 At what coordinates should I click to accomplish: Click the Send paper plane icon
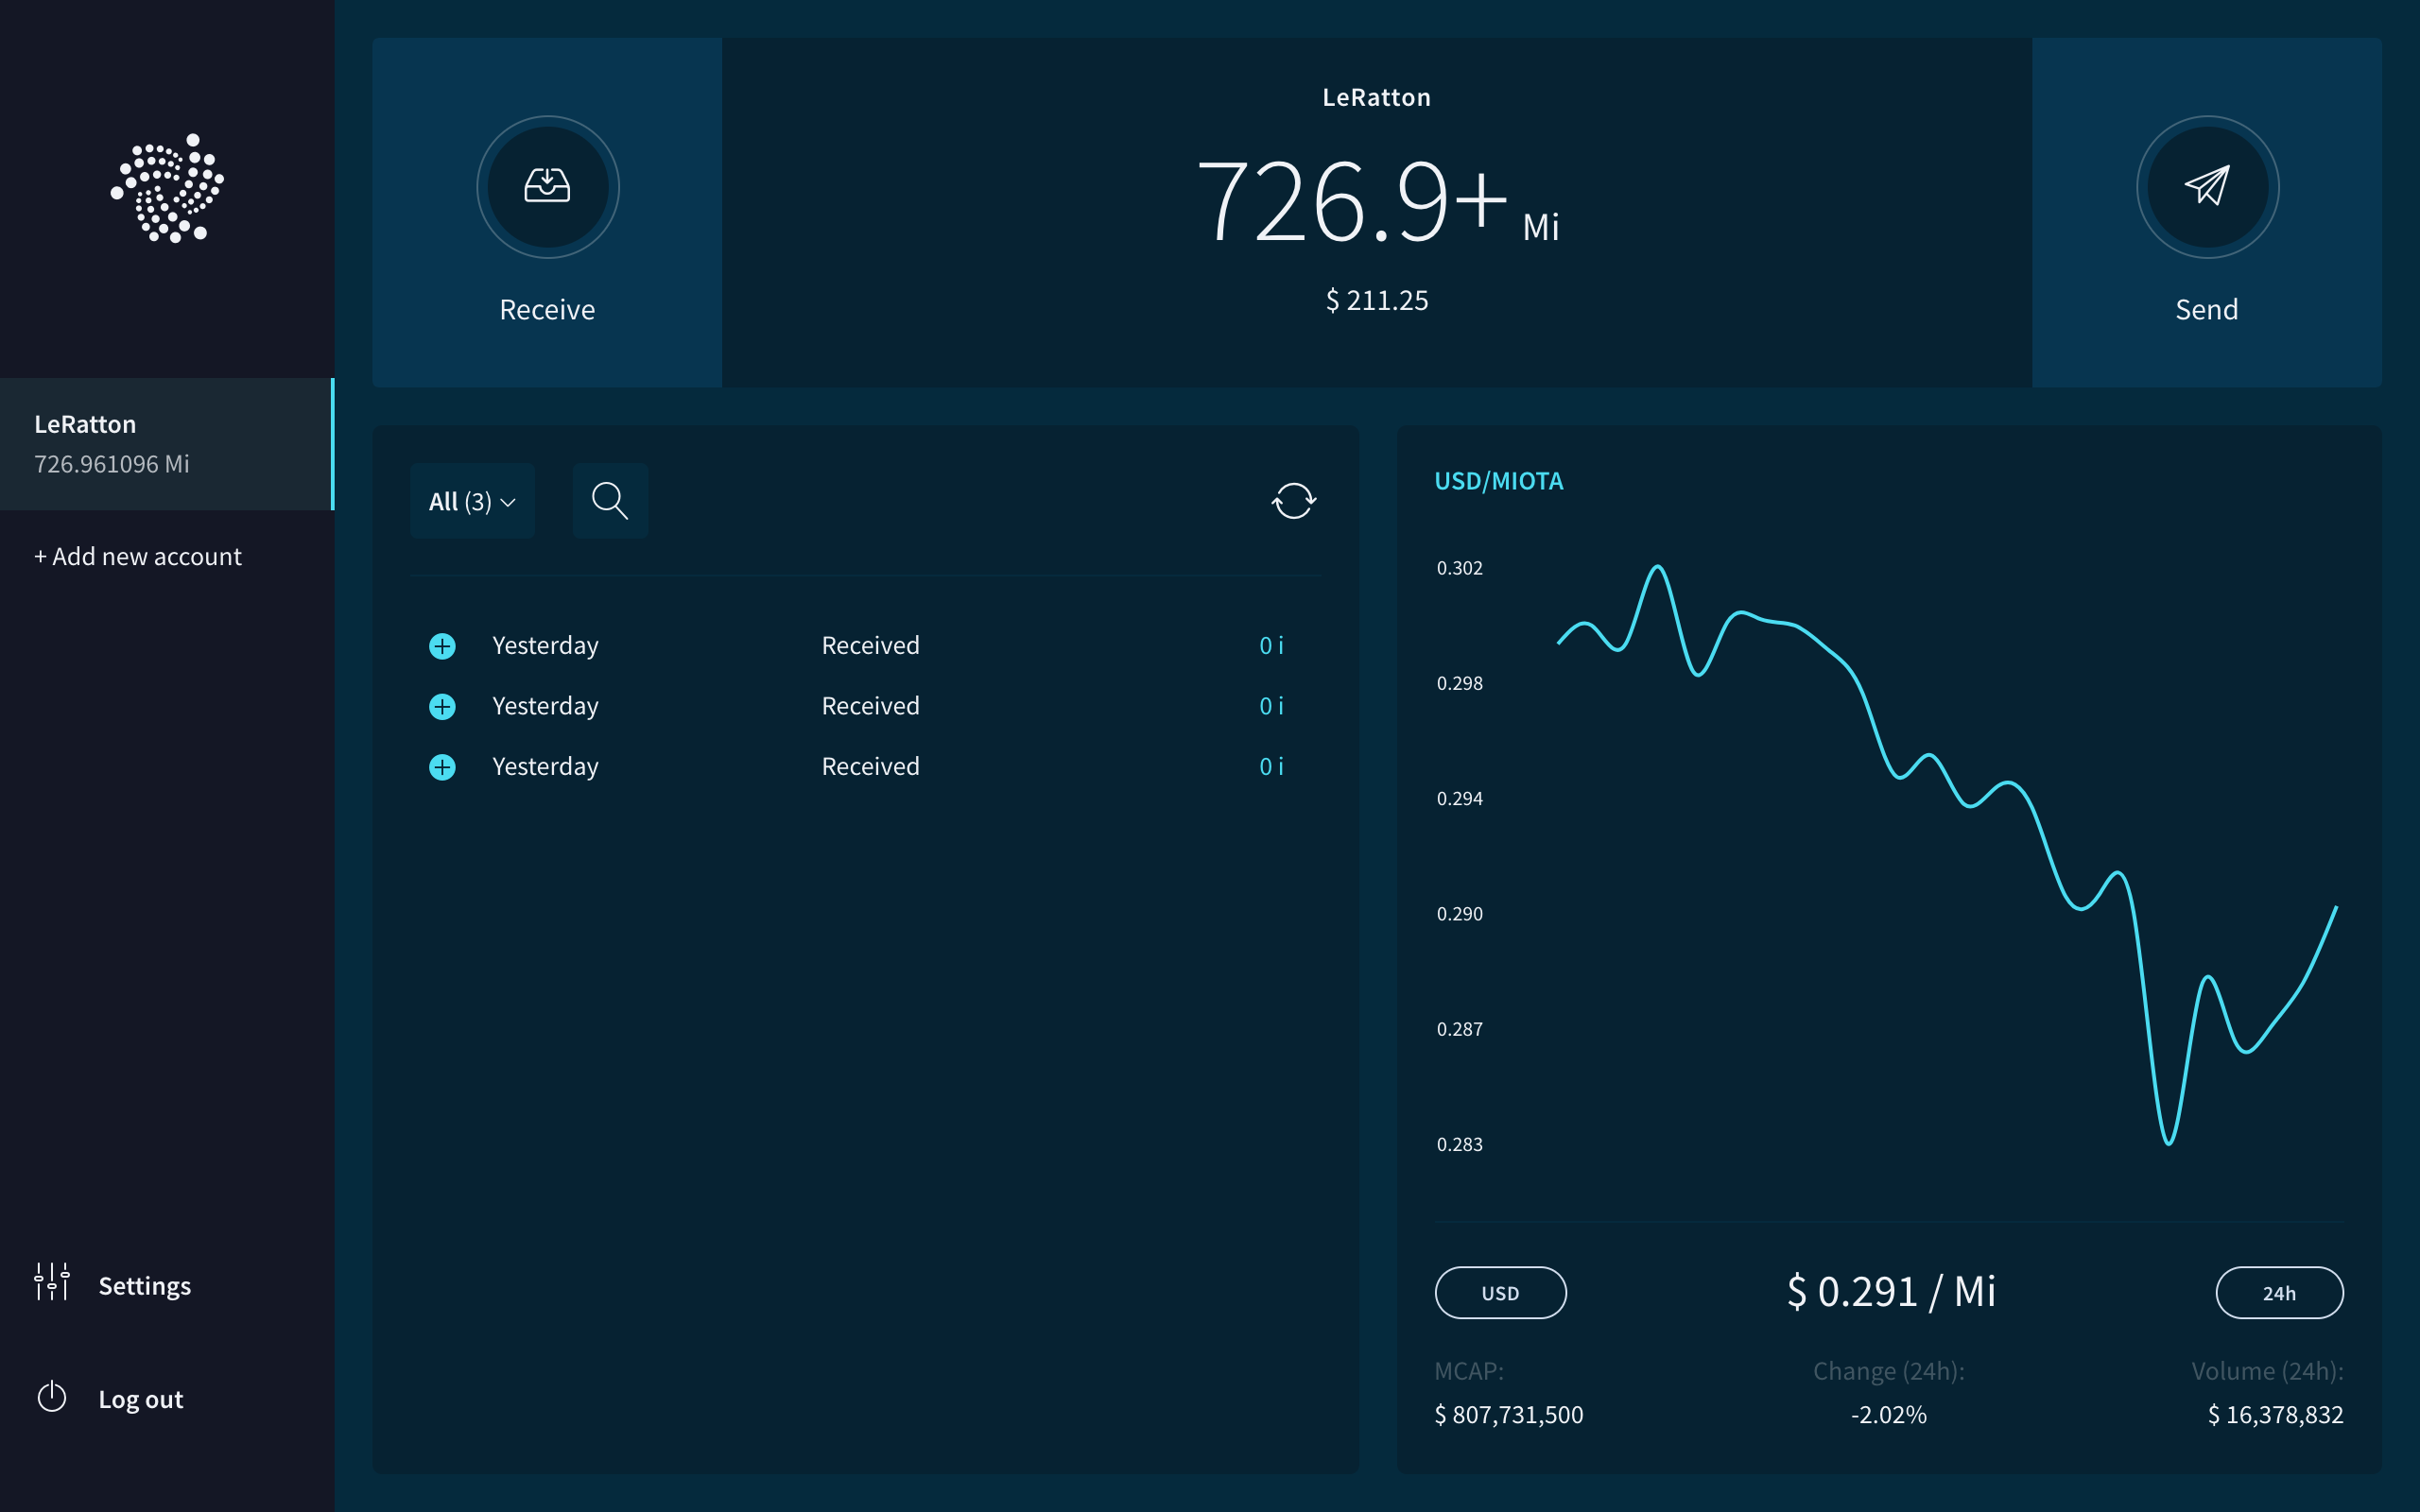(x=2207, y=186)
